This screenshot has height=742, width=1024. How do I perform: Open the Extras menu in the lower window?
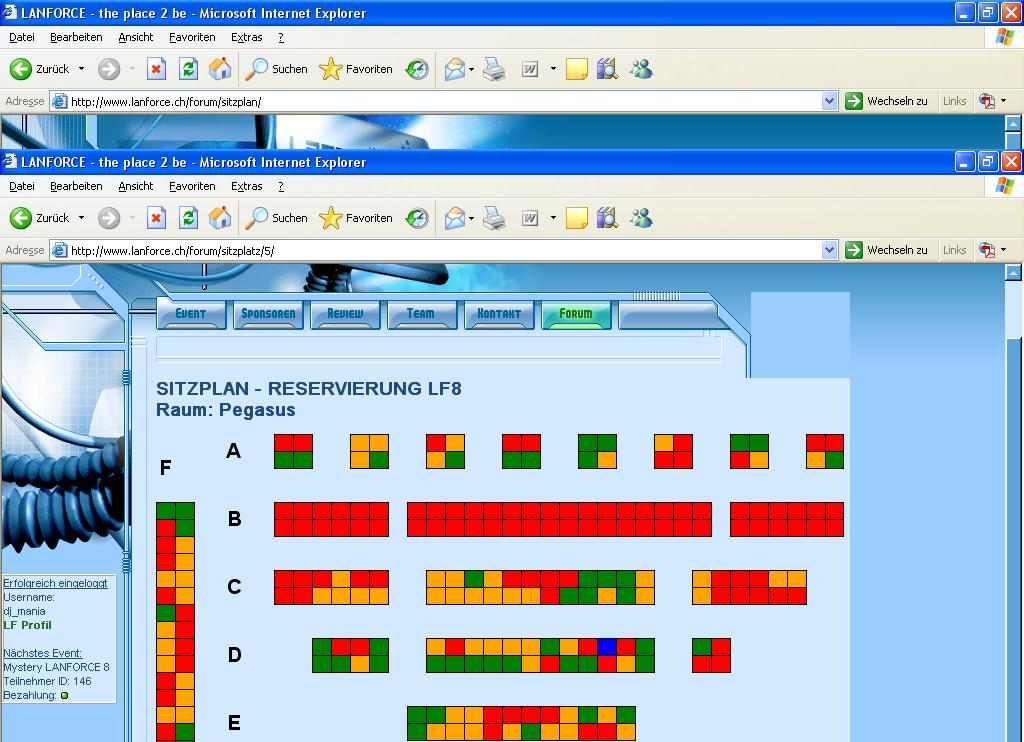[x=246, y=186]
